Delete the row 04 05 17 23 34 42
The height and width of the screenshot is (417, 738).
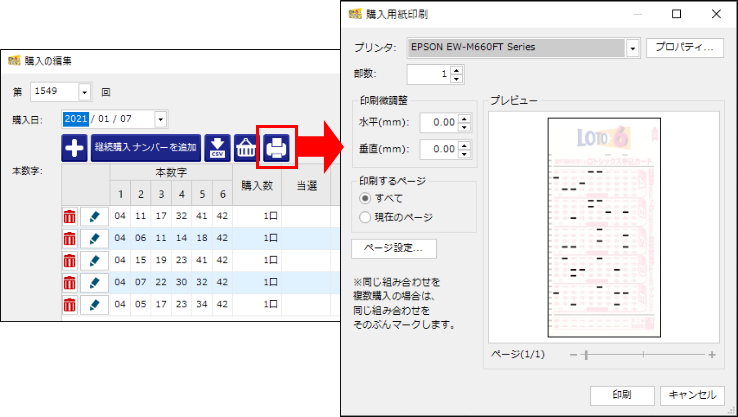[x=70, y=305]
